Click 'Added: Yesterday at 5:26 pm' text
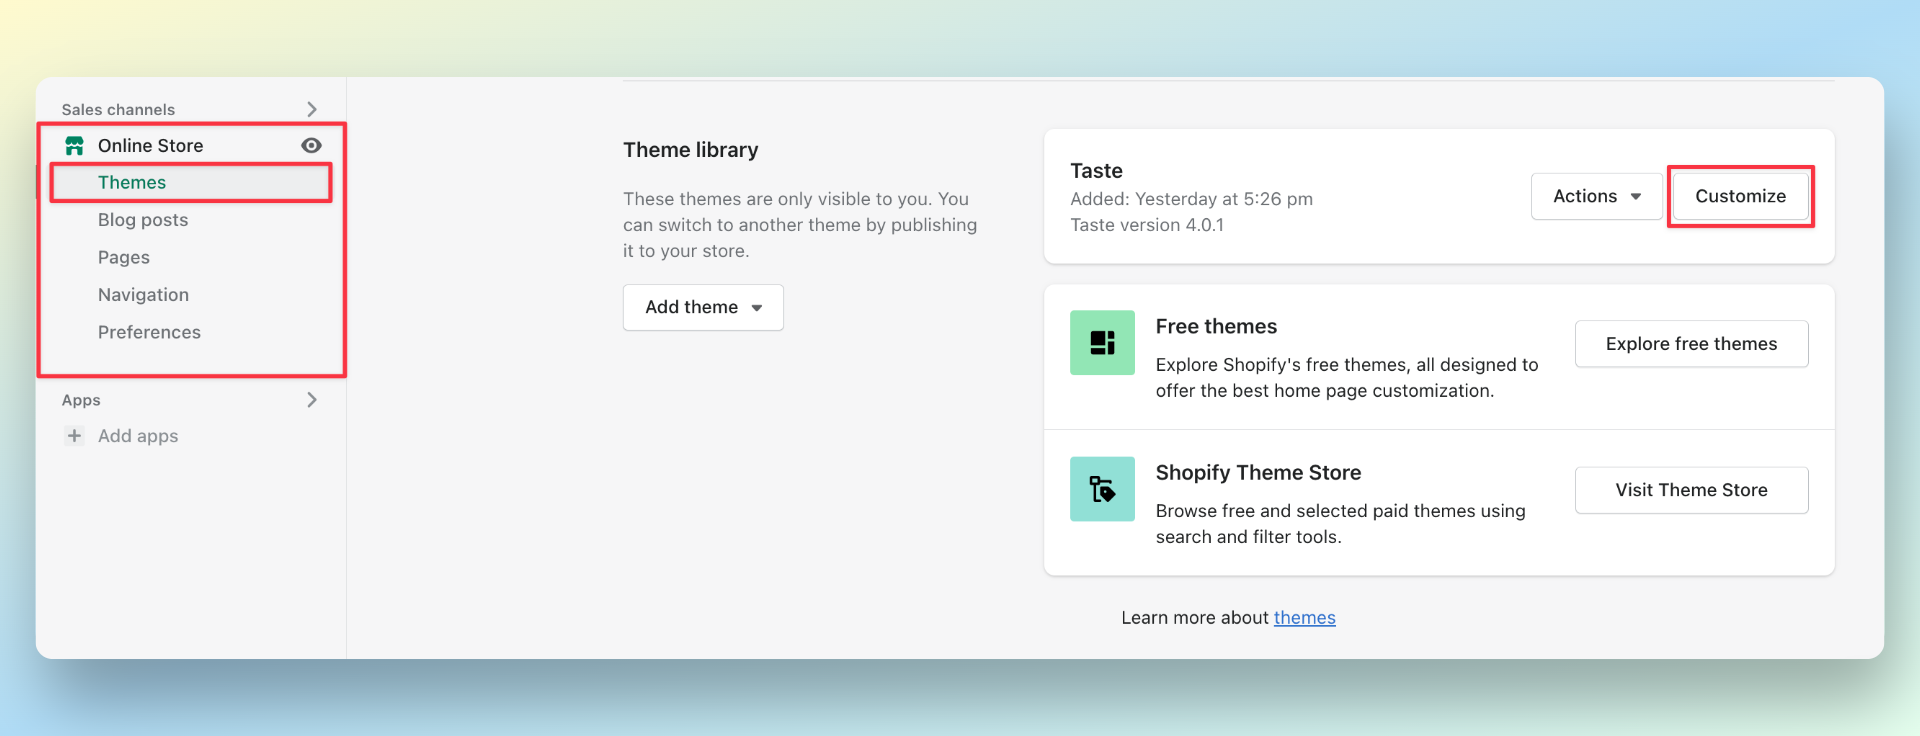The width and height of the screenshot is (1920, 736). click(1191, 199)
